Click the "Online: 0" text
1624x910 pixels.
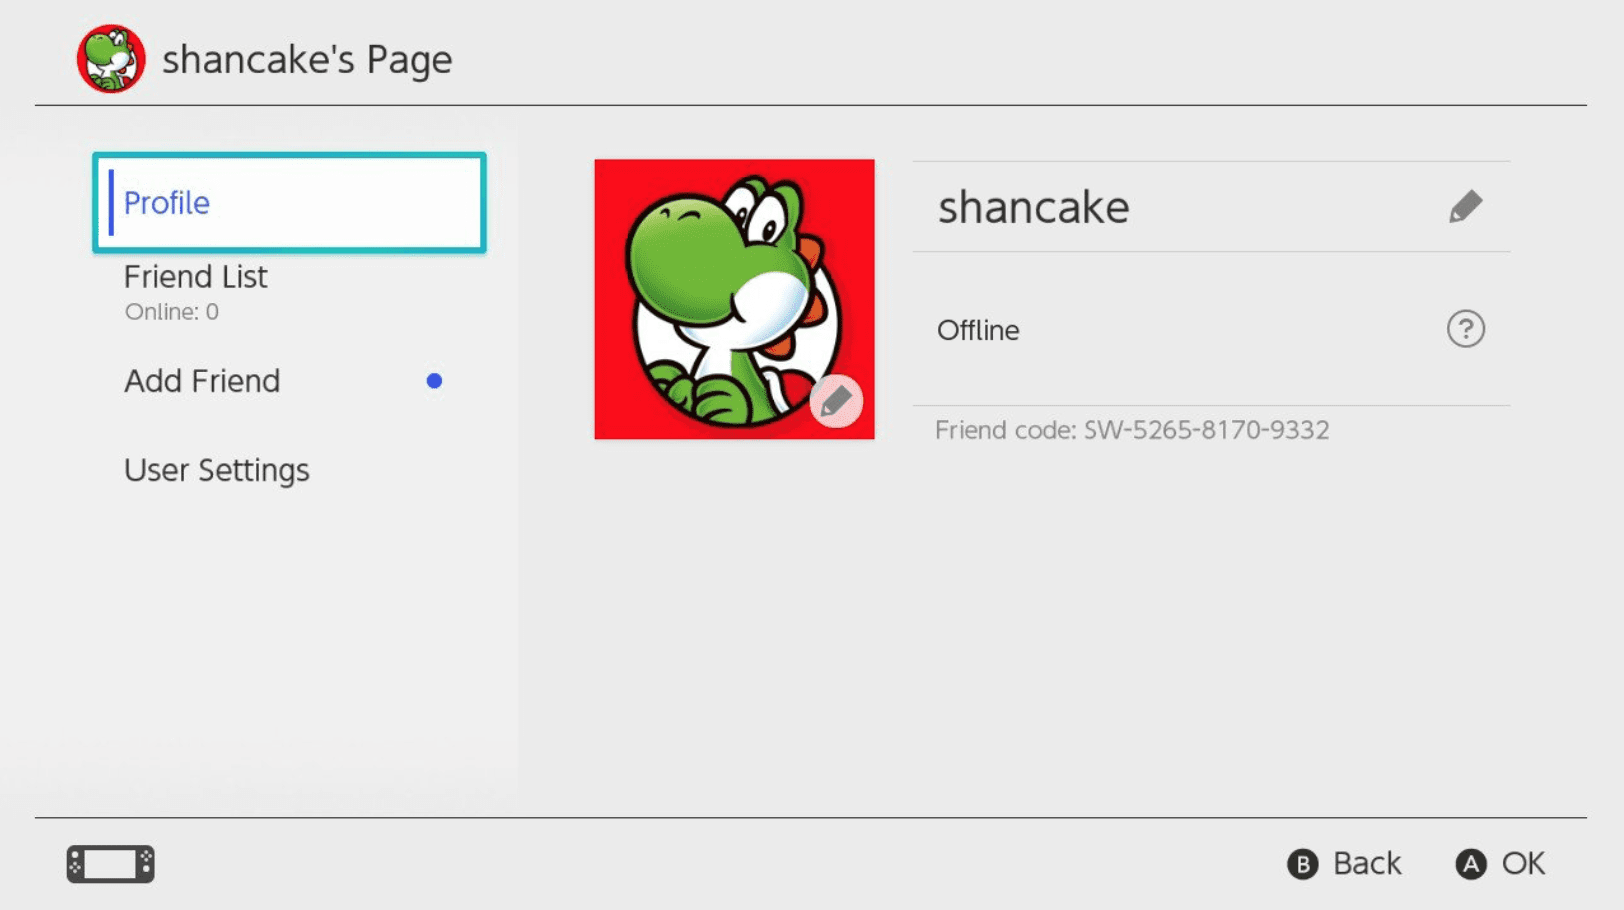pos(172,312)
